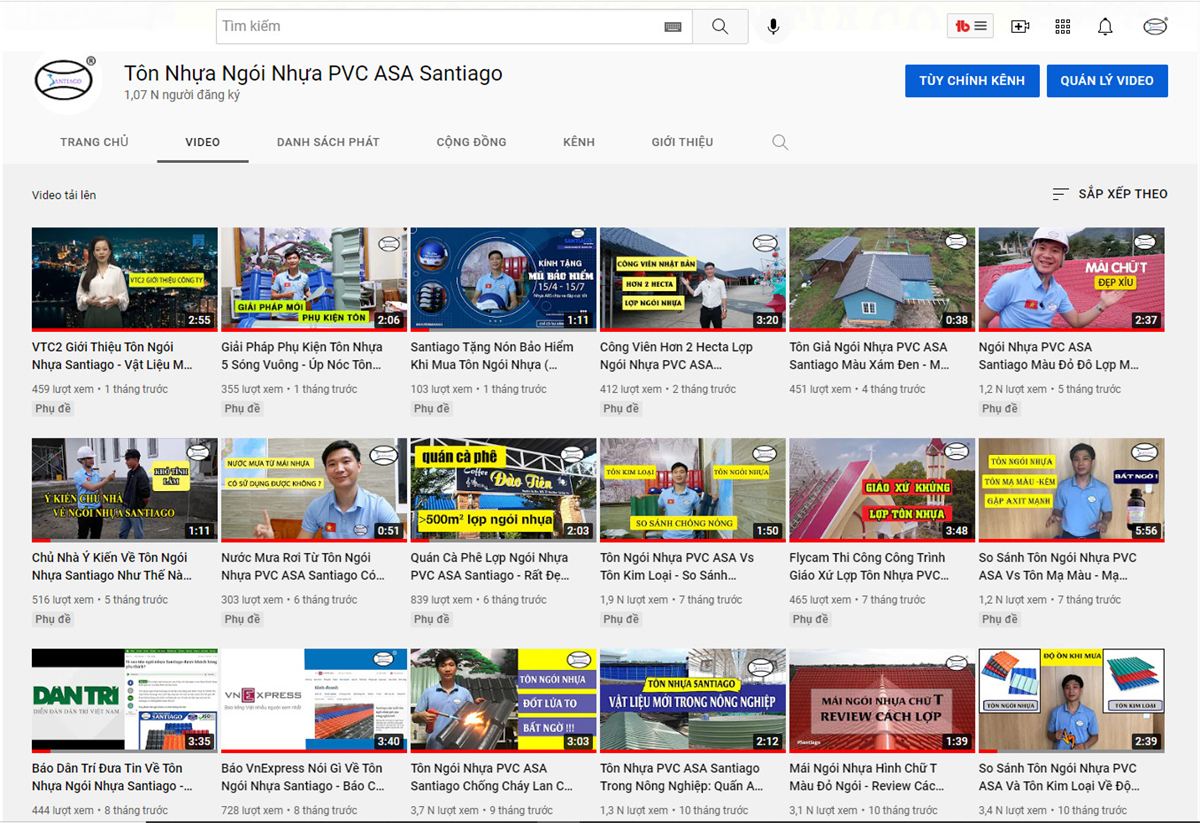Open the YouTube apps grid icon

tap(1062, 27)
